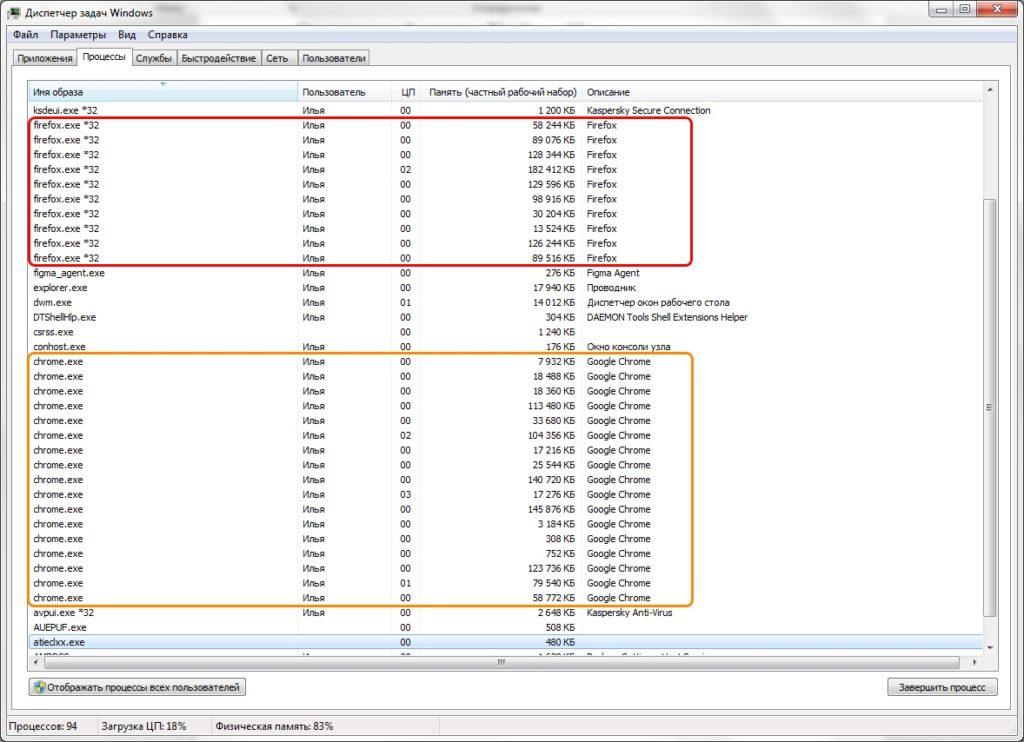Screen dimensions: 1024x742
Task: Click the Завершить процесс button
Action: click(942, 687)
